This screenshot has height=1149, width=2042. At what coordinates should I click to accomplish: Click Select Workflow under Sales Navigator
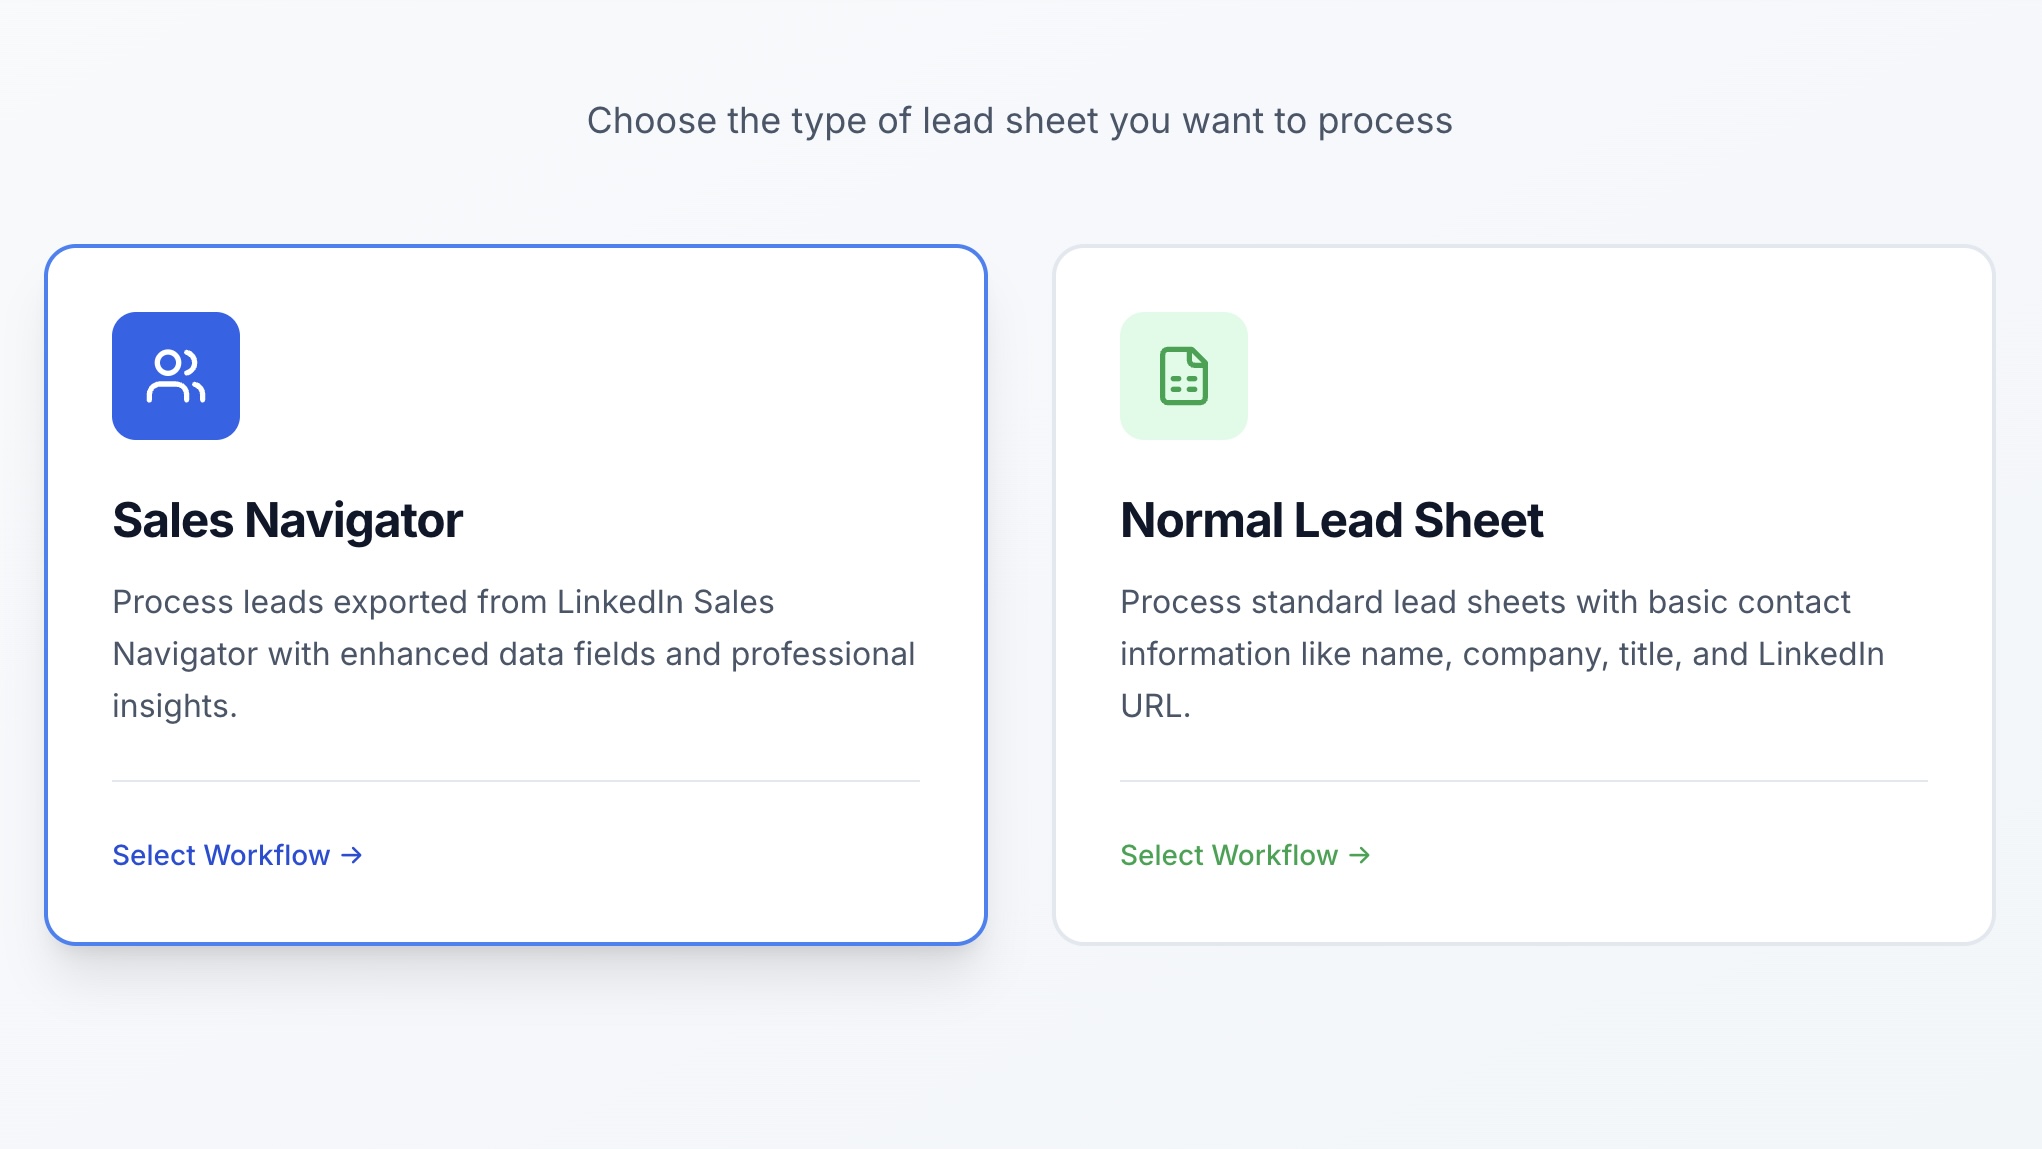[x=220, y=855]
